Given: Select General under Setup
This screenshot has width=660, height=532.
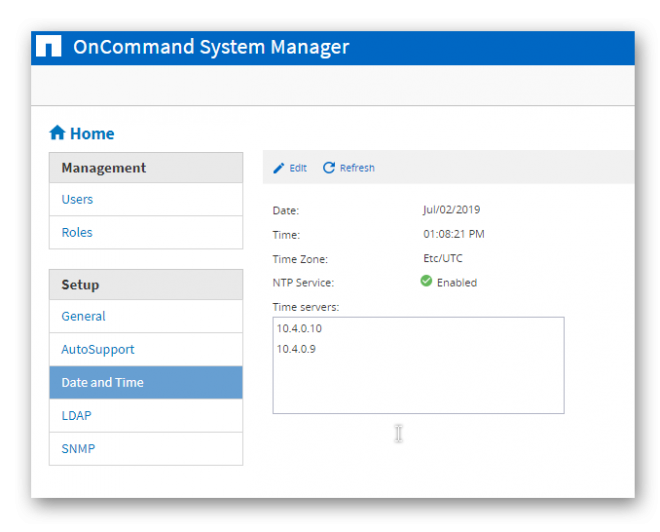Looking at the screenshot, I should pos(146,316).
